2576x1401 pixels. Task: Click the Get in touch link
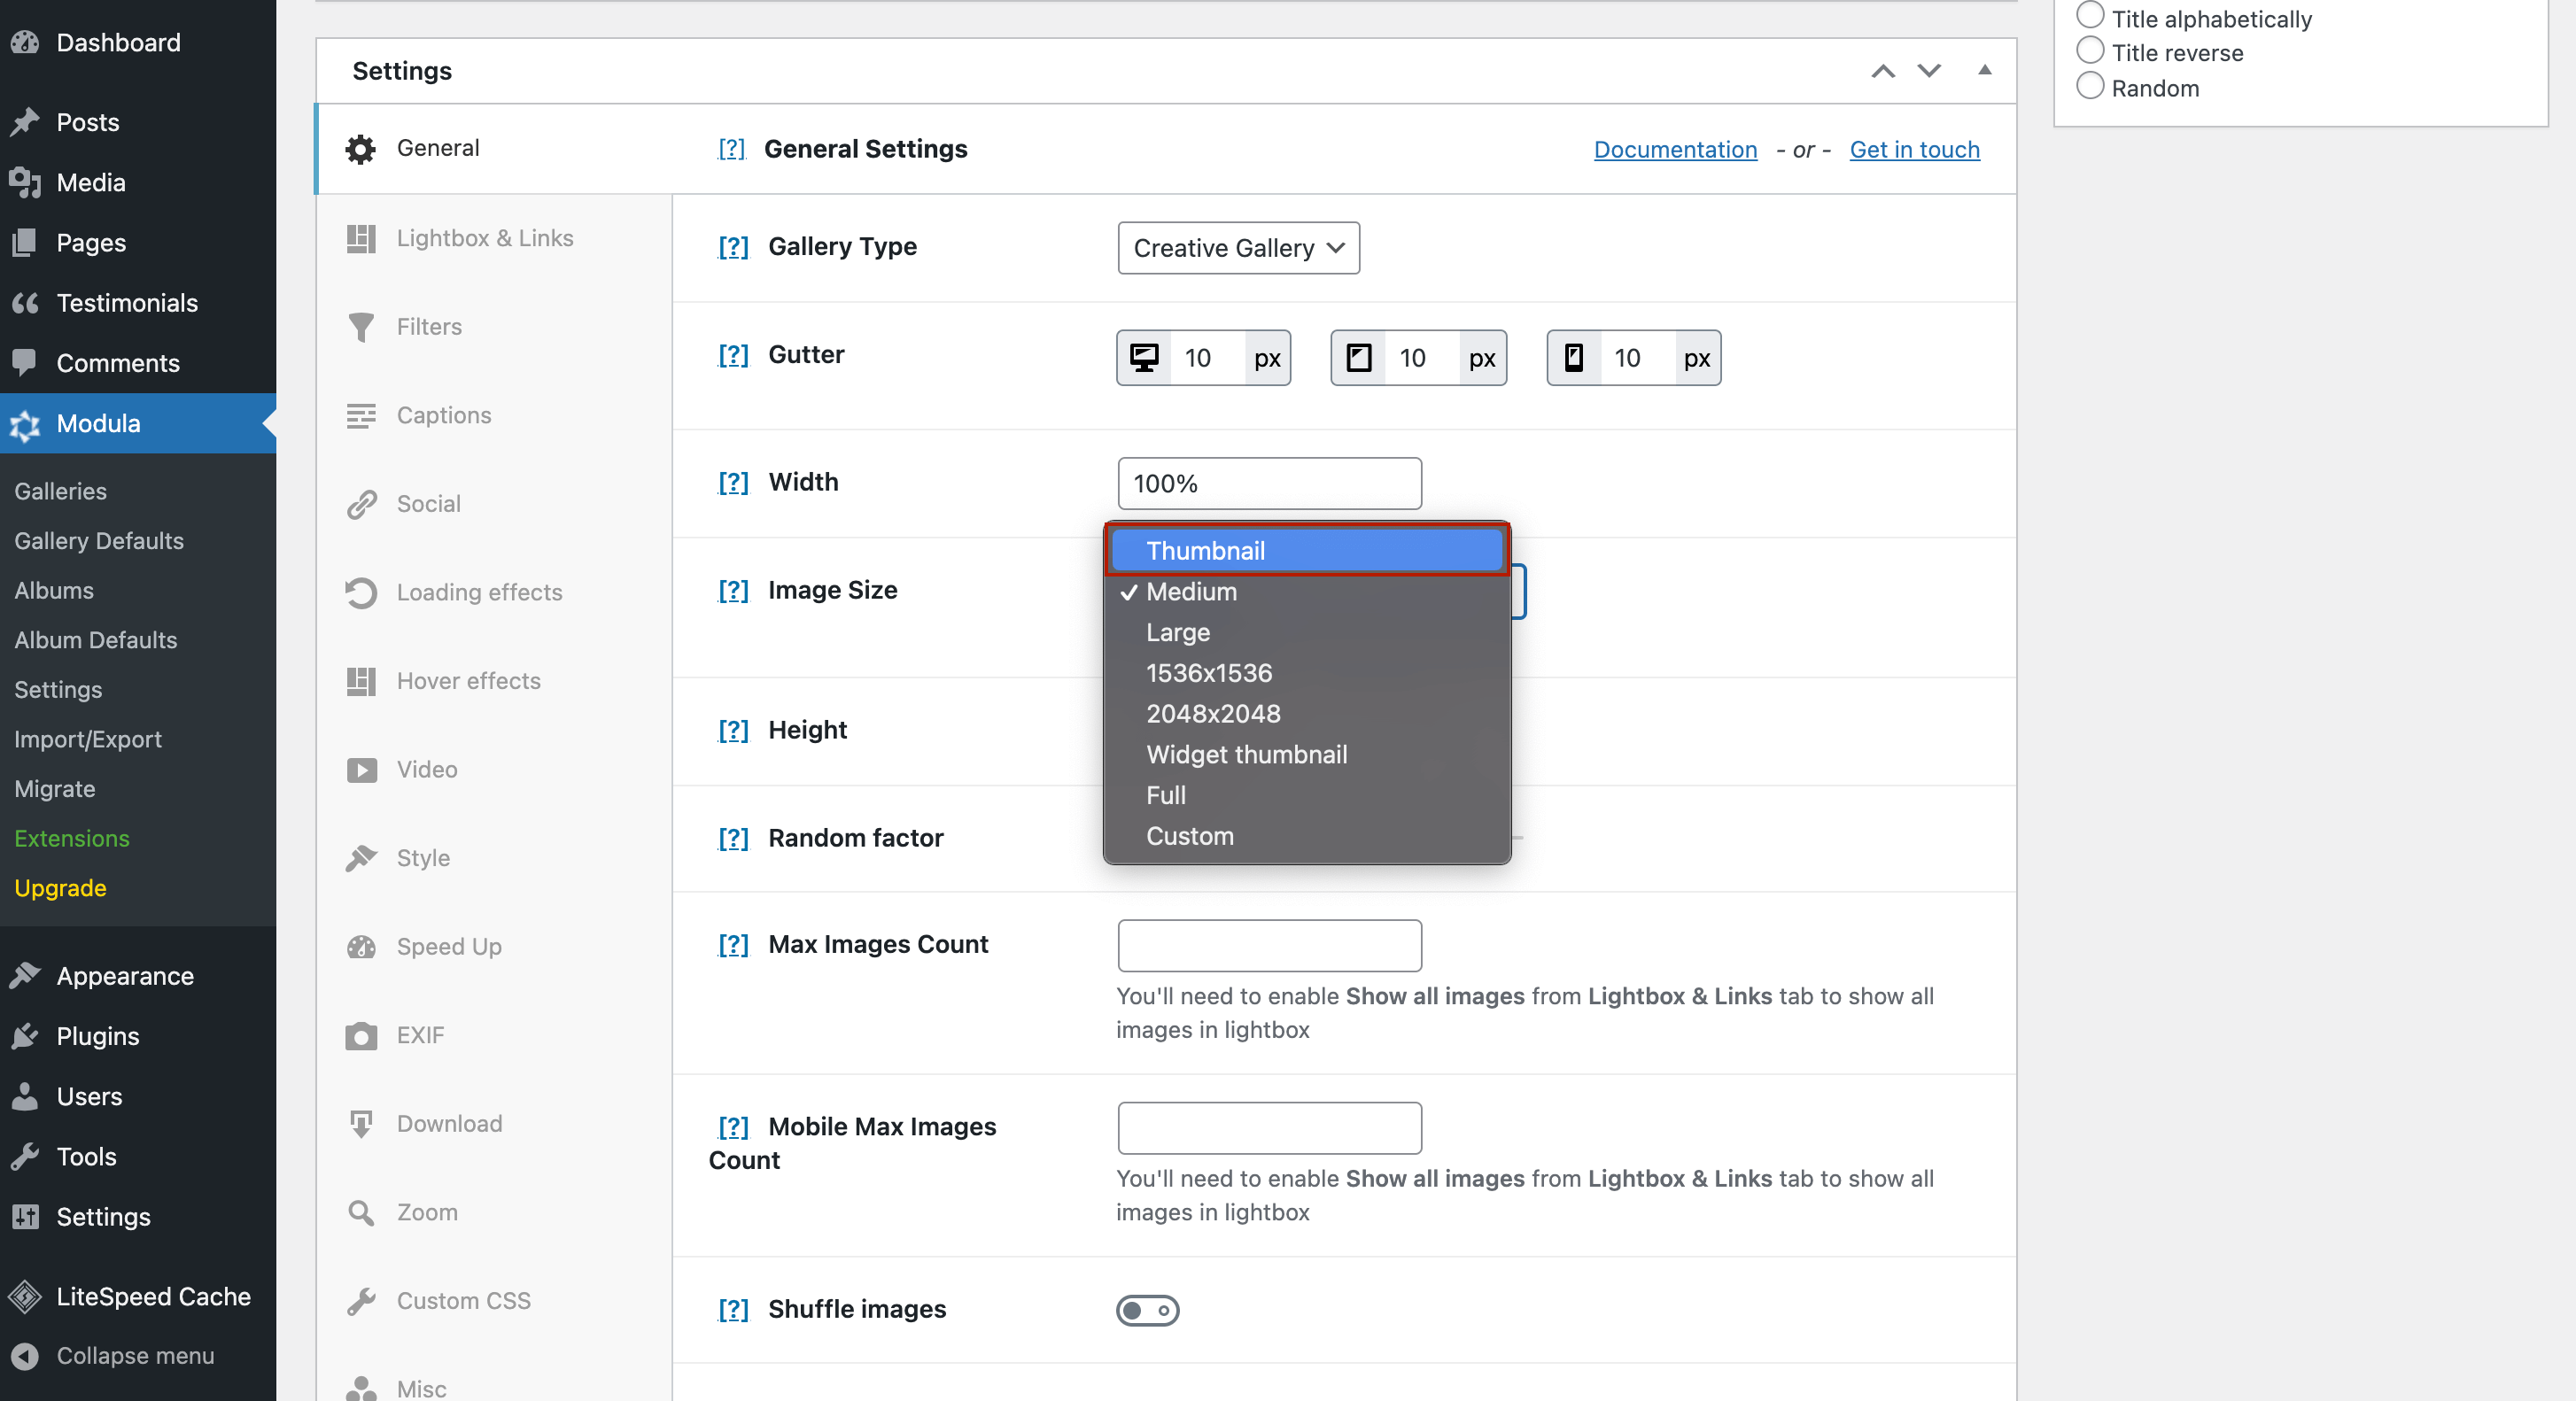point(1913,149)
